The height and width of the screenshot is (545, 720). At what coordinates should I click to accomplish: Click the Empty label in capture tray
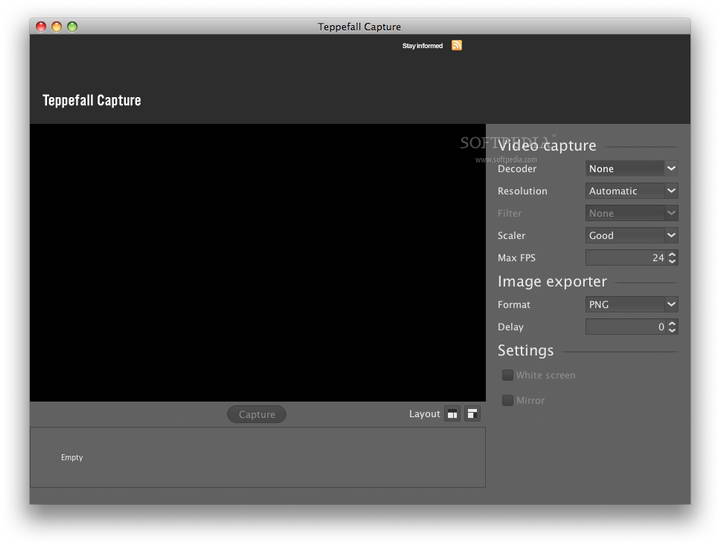pos(72,457)
